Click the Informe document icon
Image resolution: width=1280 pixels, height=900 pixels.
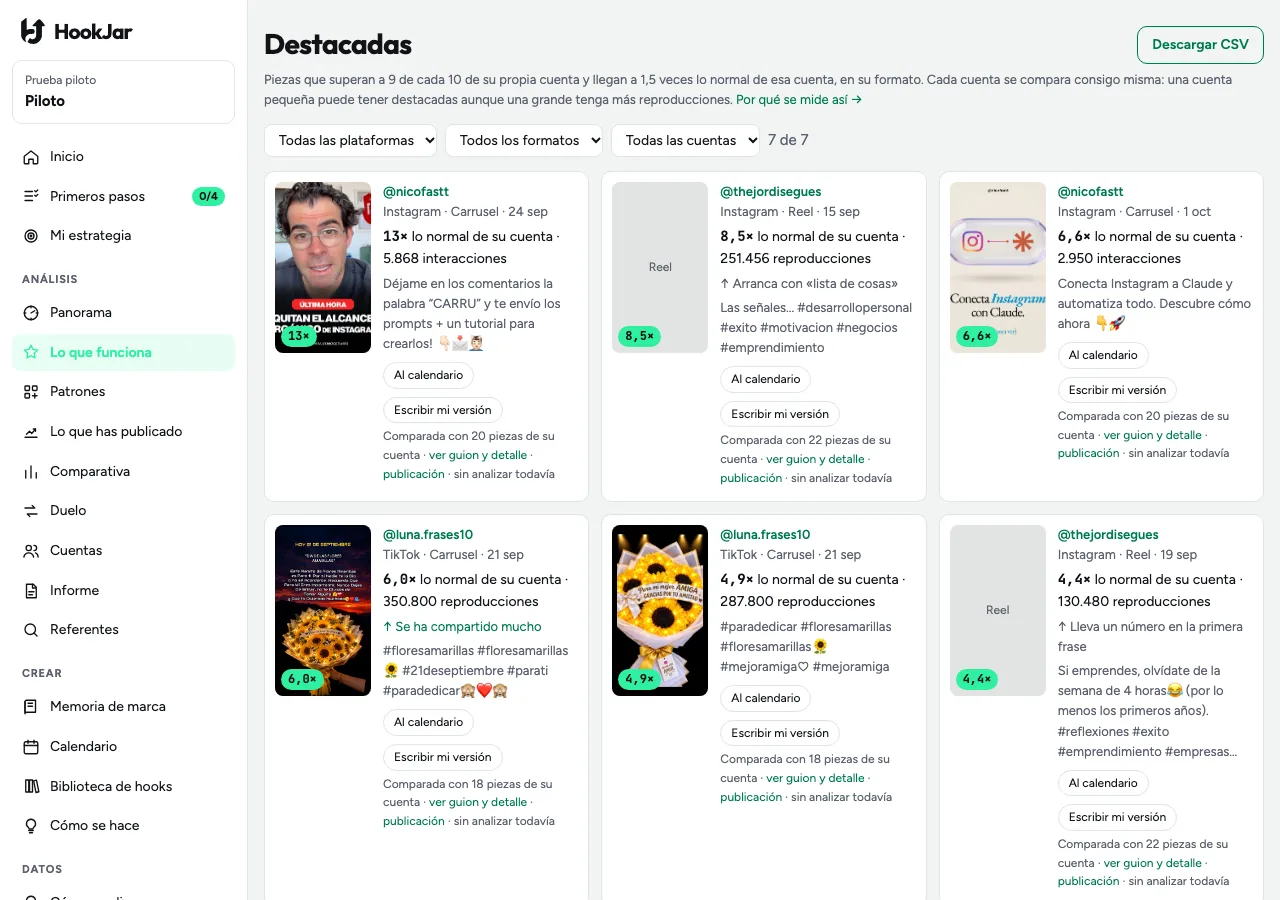31,590
